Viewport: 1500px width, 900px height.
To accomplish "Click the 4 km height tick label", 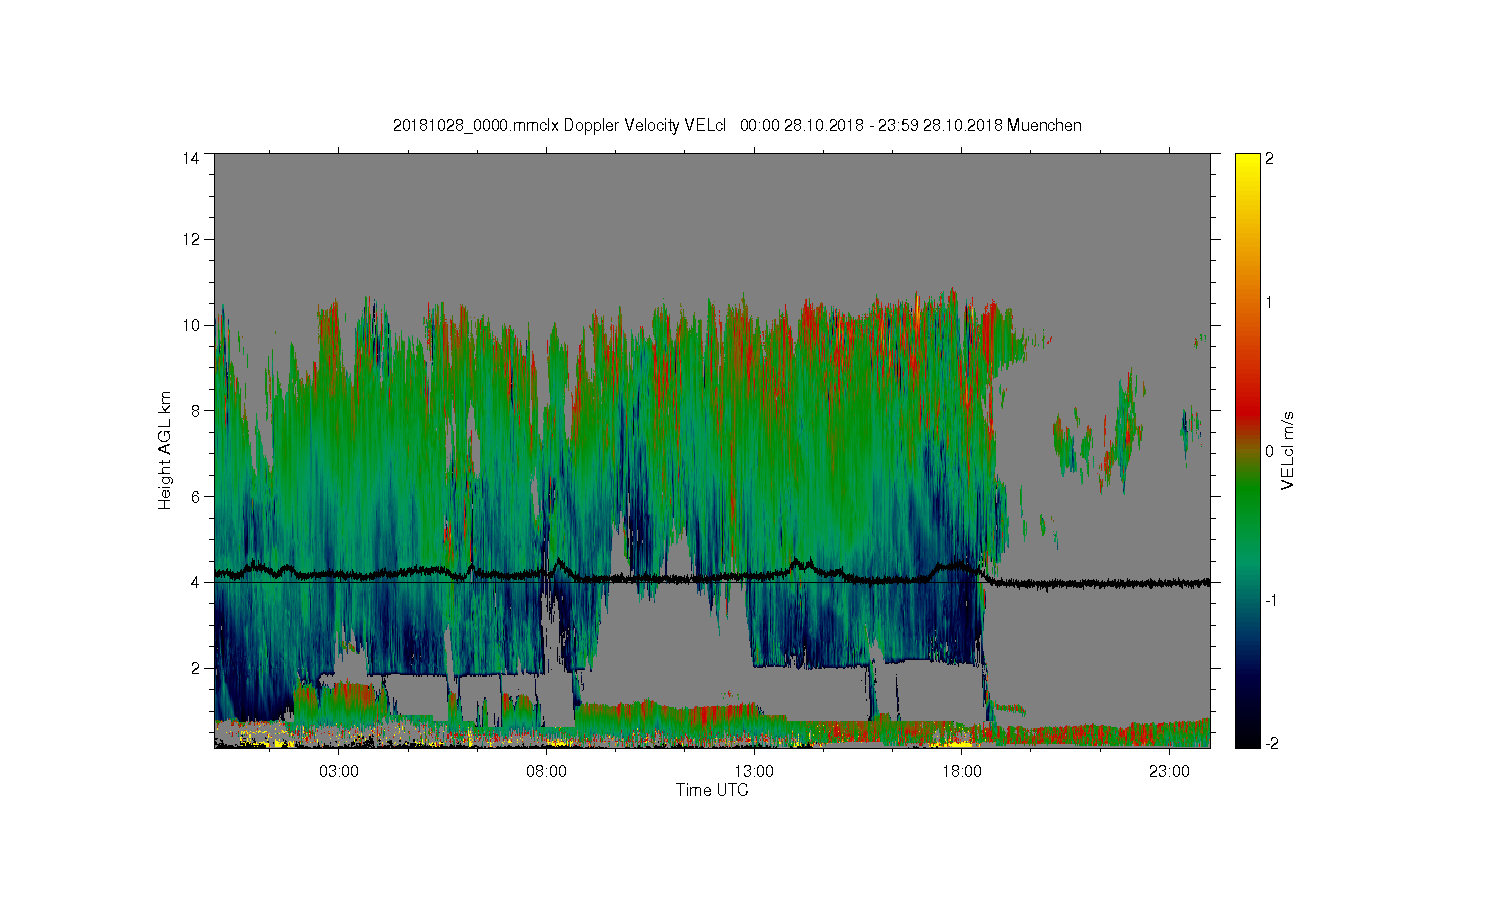I will tap(196, 582).
